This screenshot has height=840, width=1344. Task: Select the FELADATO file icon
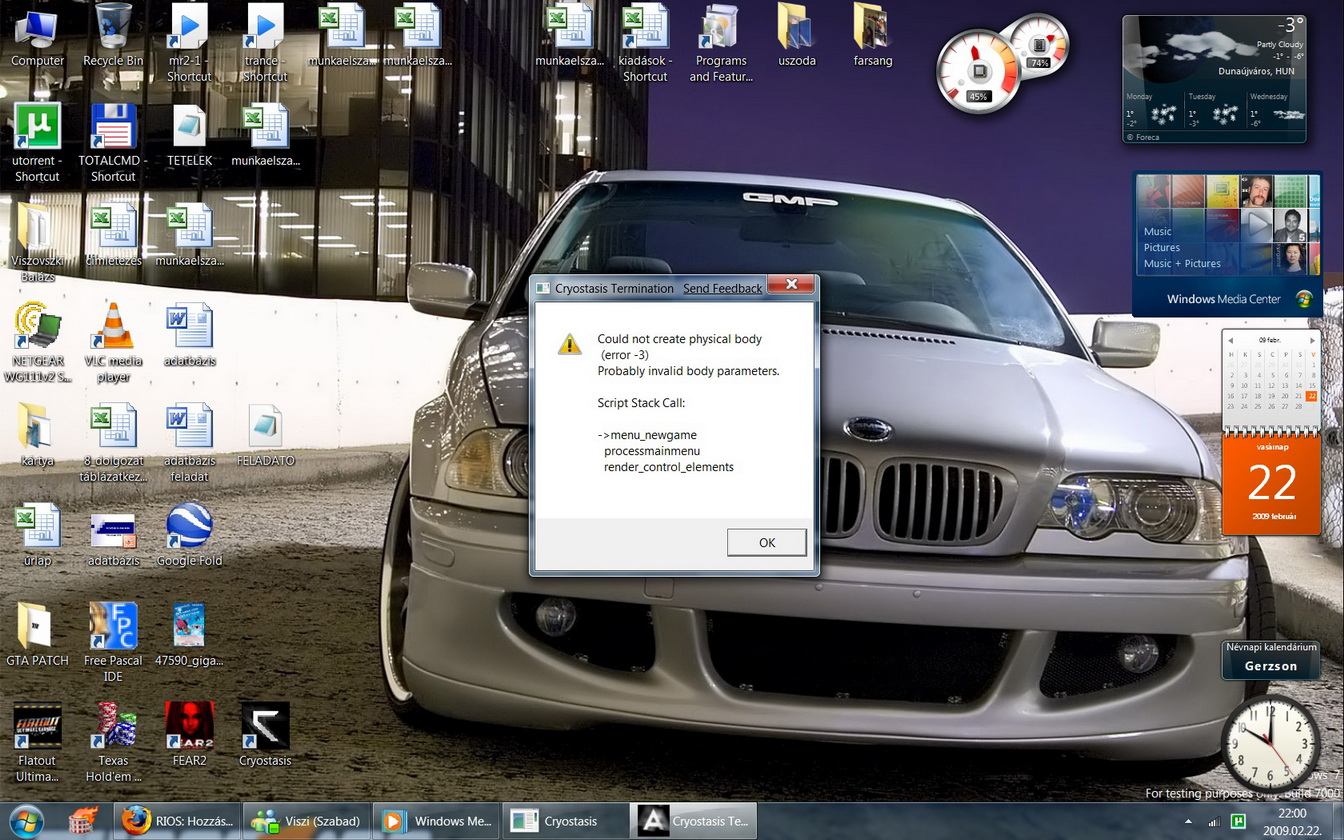265,436
